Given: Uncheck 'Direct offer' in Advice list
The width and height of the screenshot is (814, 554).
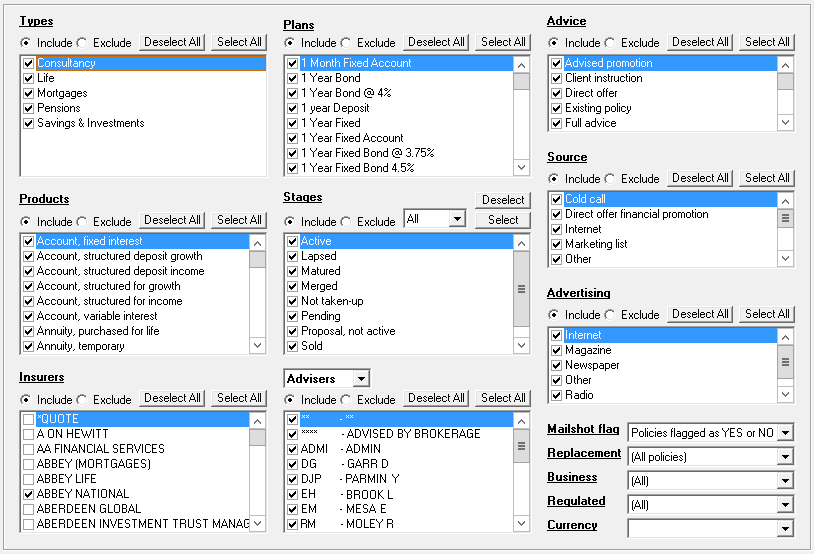Looking at the screenshot, I should tap(557, 93).
